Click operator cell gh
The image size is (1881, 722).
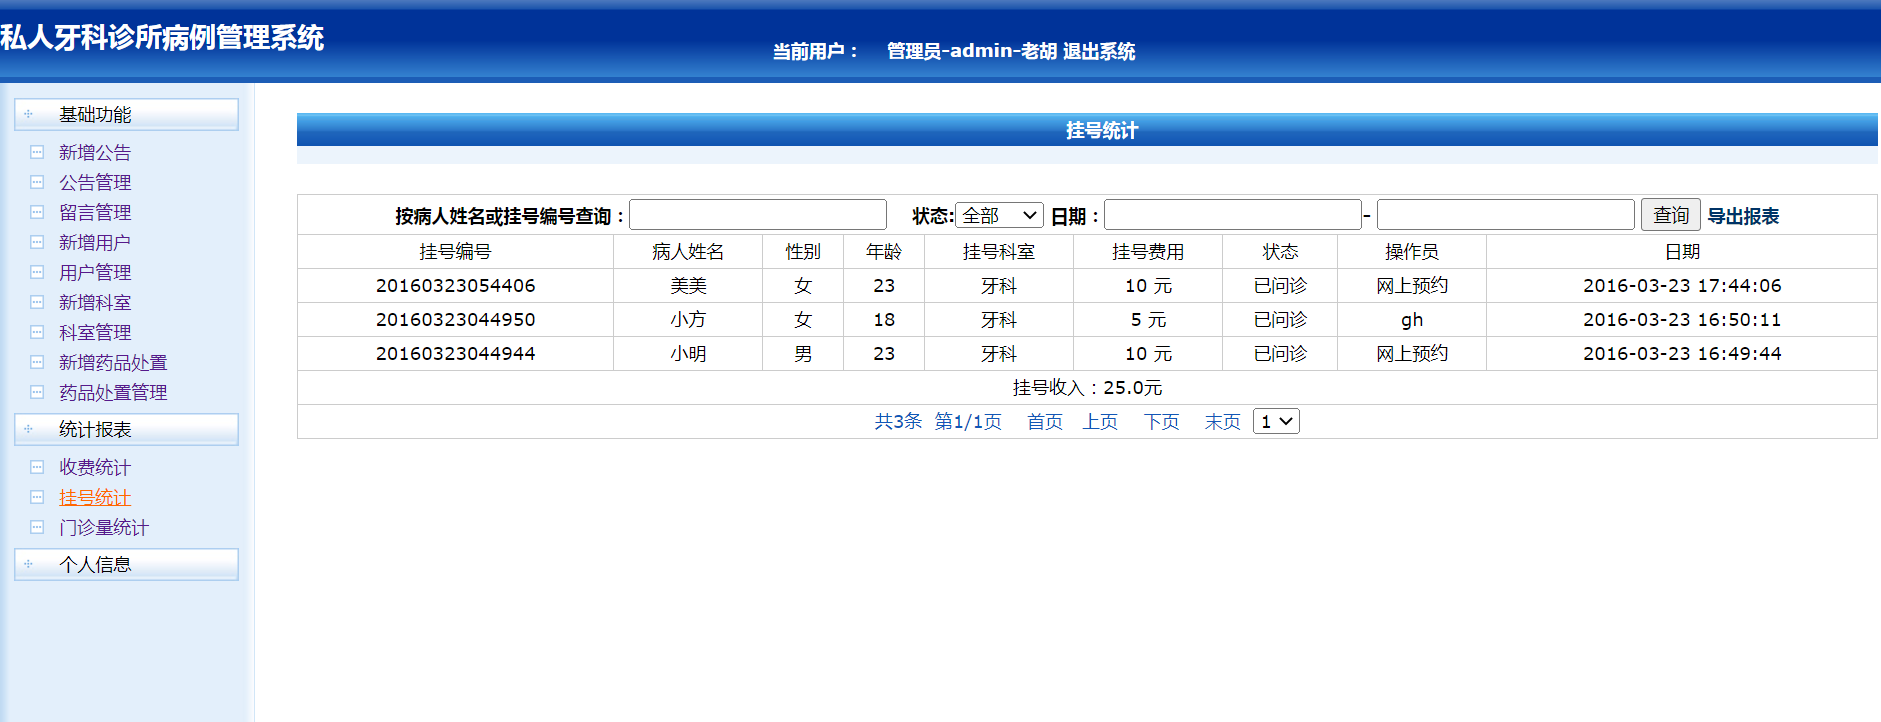(x=1412, y=320)
